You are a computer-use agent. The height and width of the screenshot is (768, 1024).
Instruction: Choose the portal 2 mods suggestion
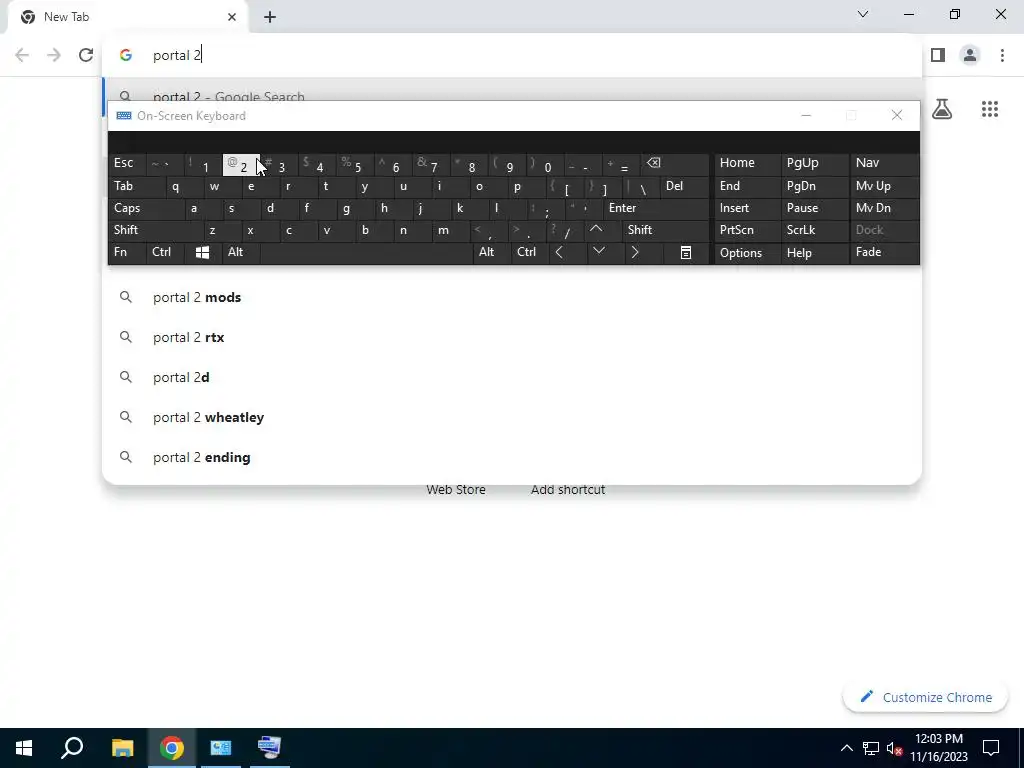click(x=512, y=297)
